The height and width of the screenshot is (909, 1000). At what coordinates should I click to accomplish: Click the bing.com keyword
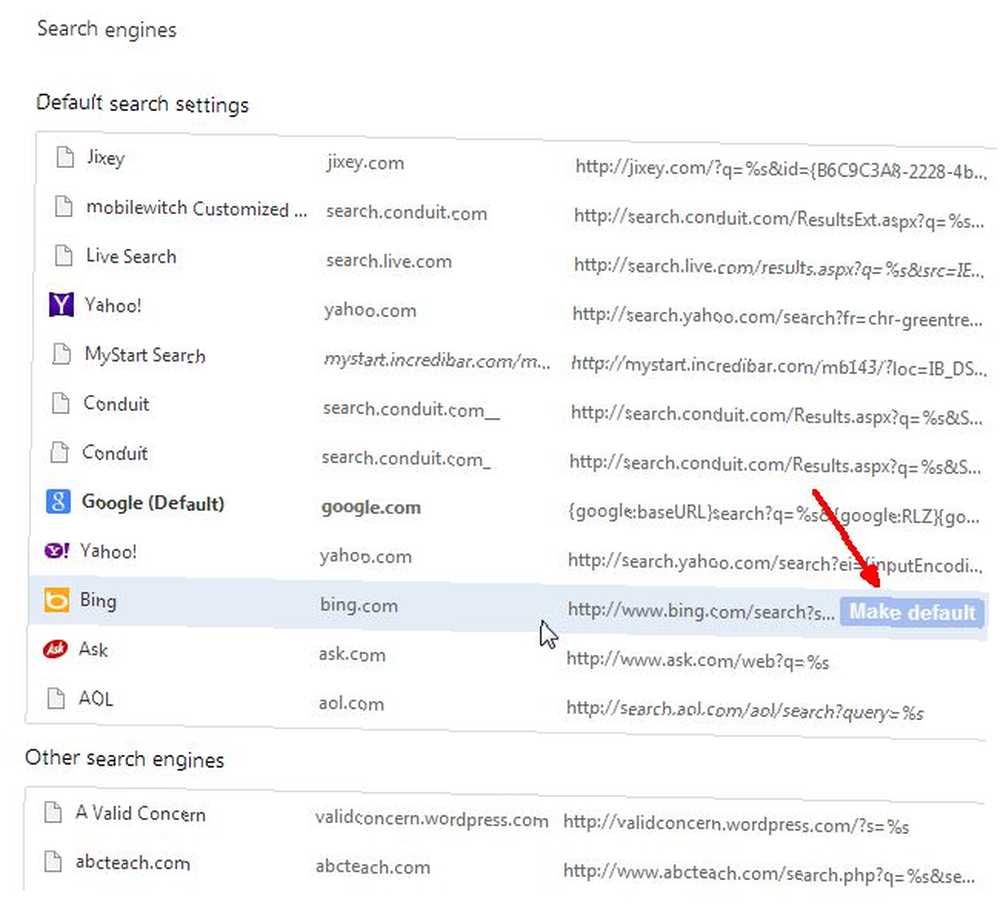click(359, 605)
